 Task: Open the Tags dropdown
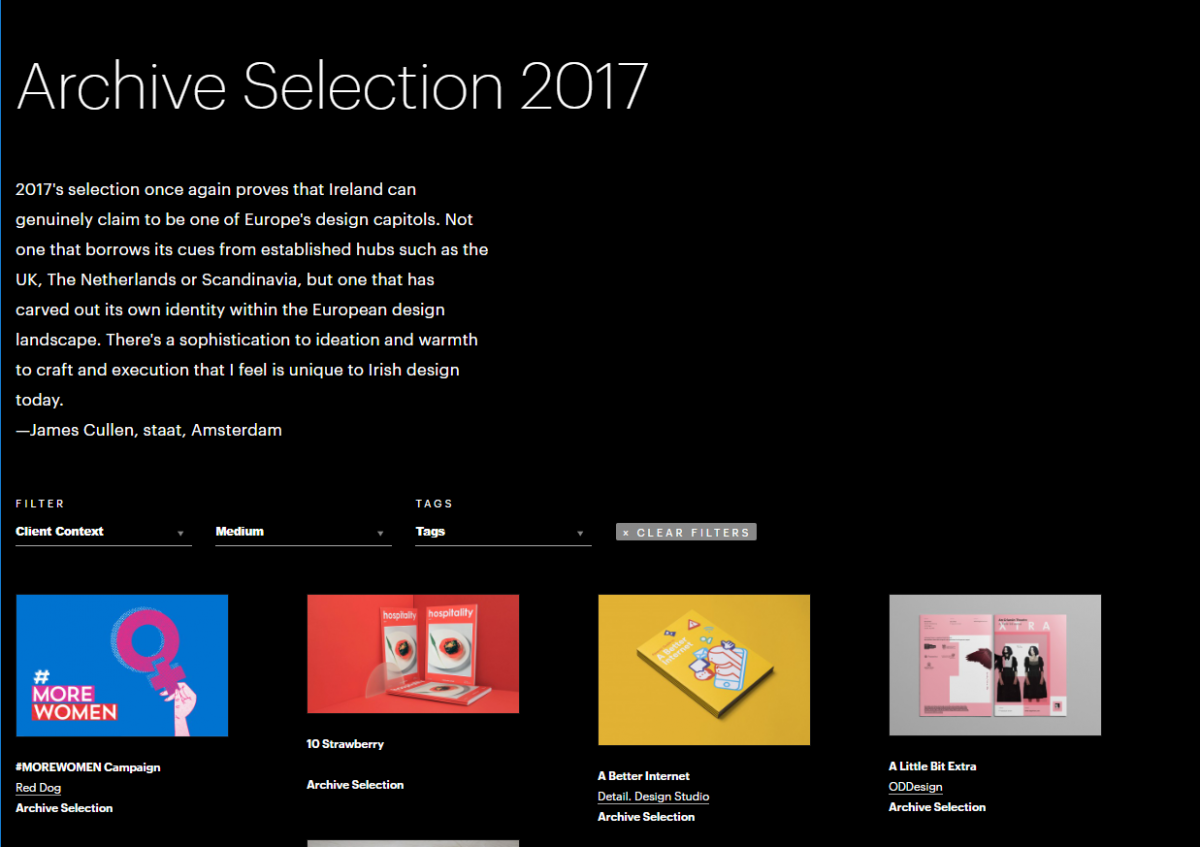(x=503, y=532)
